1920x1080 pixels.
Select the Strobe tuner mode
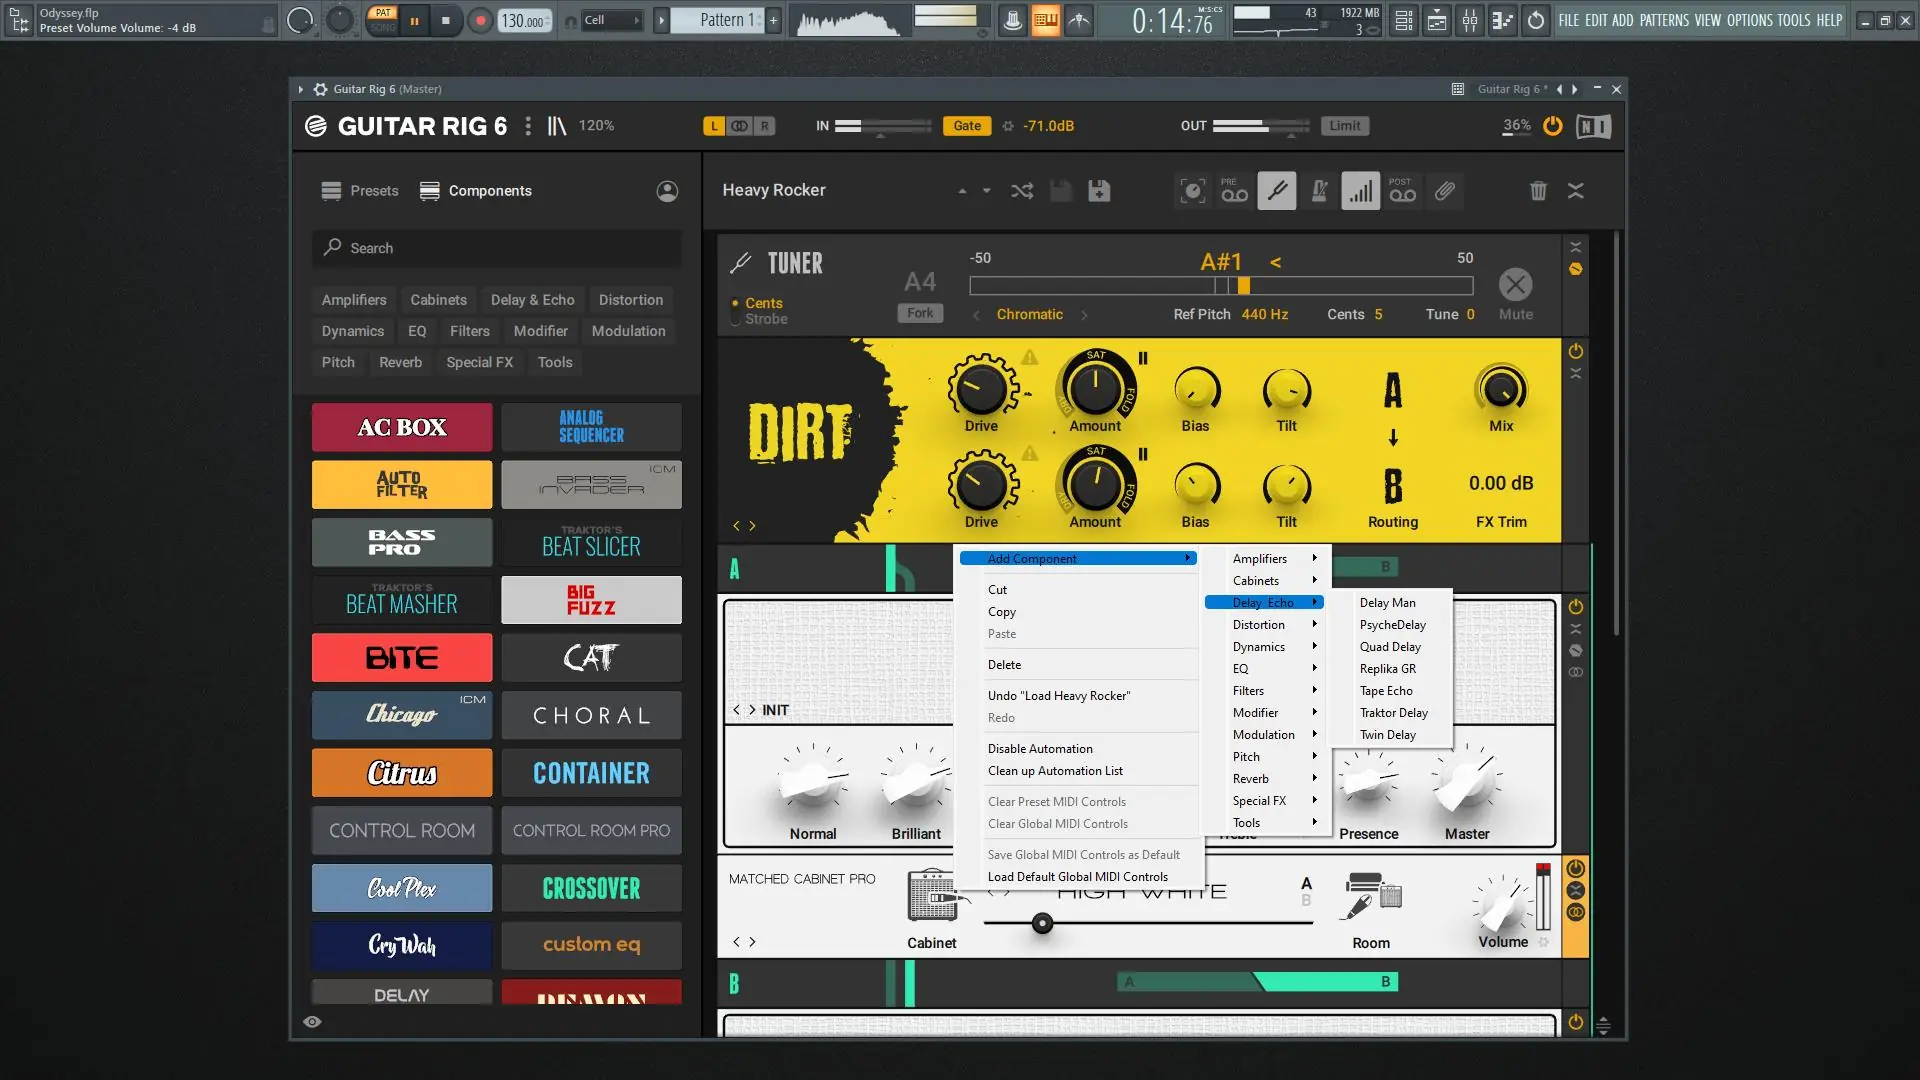765,319
